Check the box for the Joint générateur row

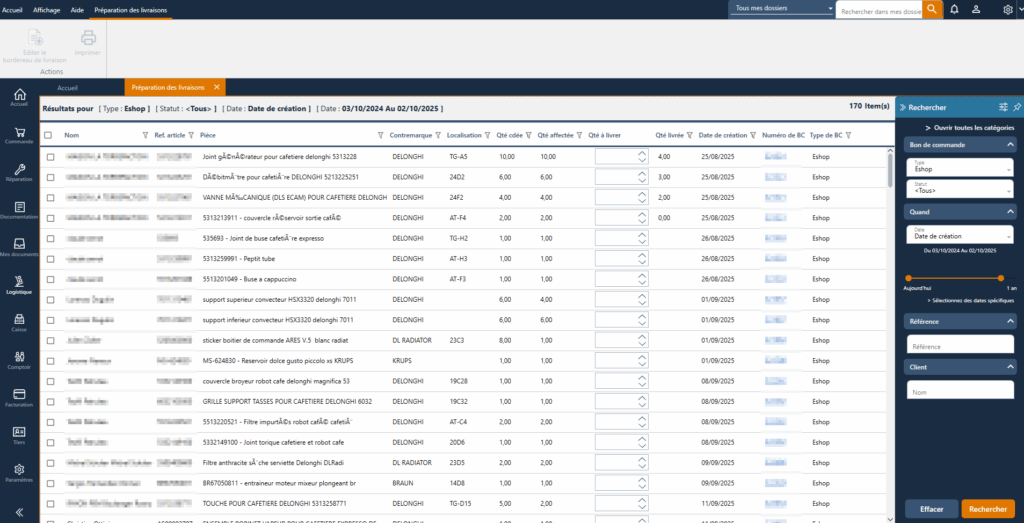pos(48,157)
